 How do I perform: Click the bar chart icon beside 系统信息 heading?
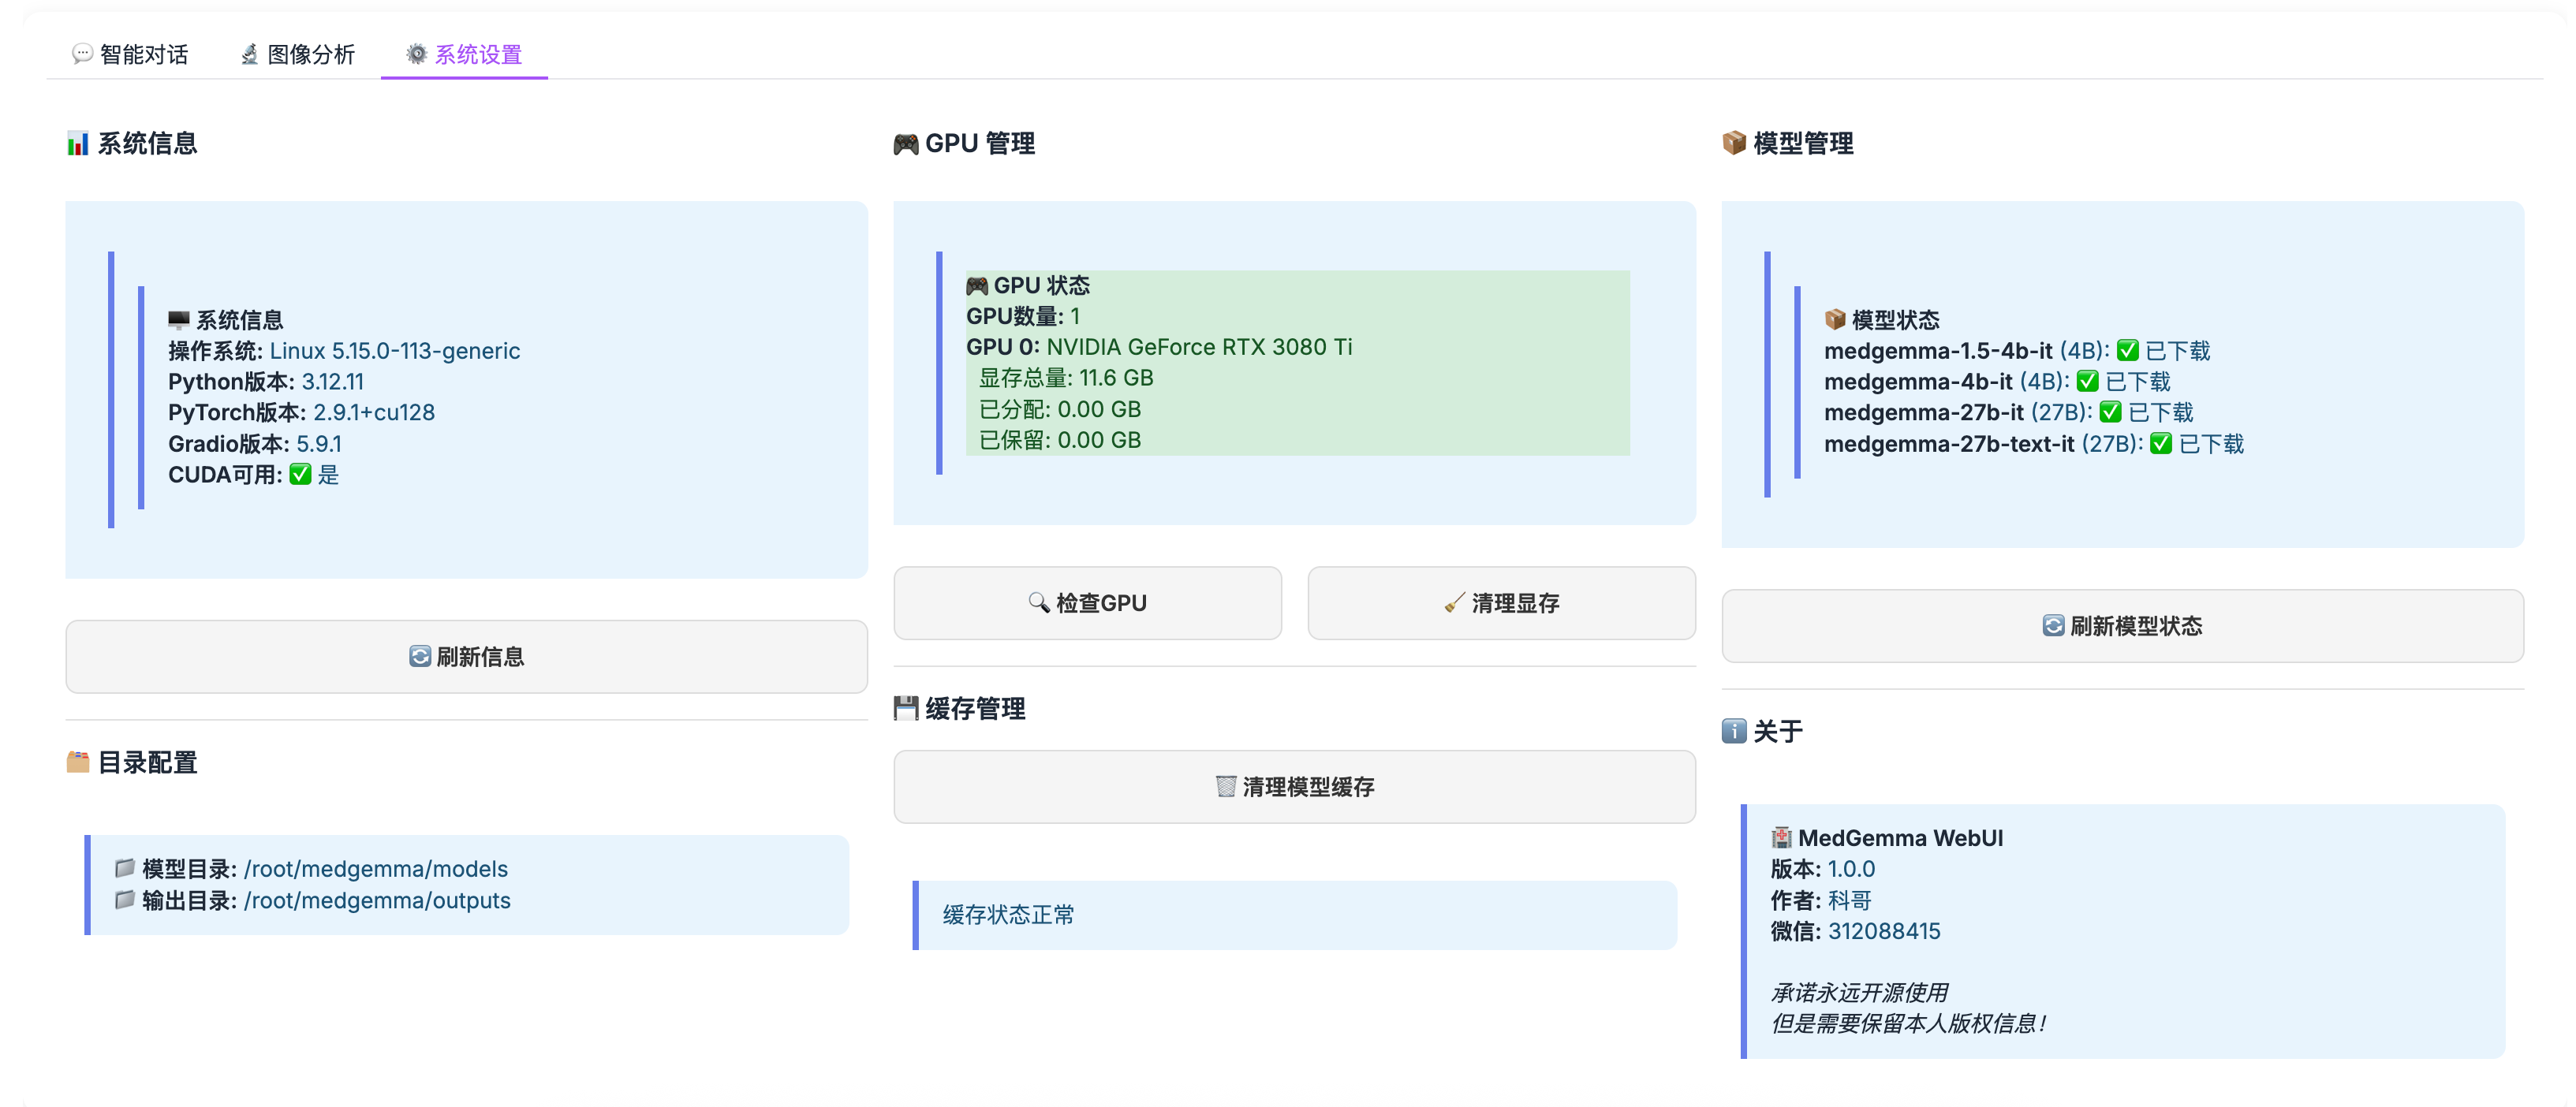tap(77, 144)
